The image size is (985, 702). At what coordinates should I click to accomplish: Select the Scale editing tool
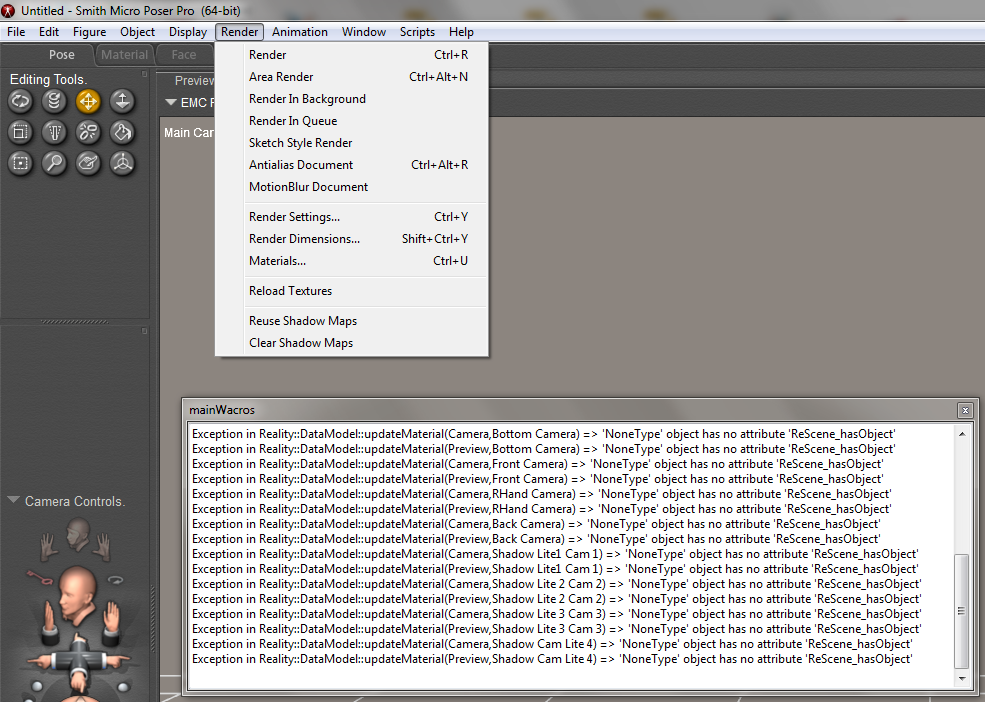(20, 132)
